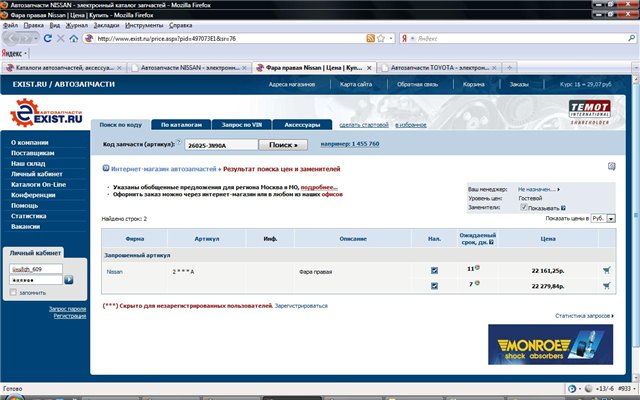
Task: Open the new tab plus button
Action: coord(509,68)
